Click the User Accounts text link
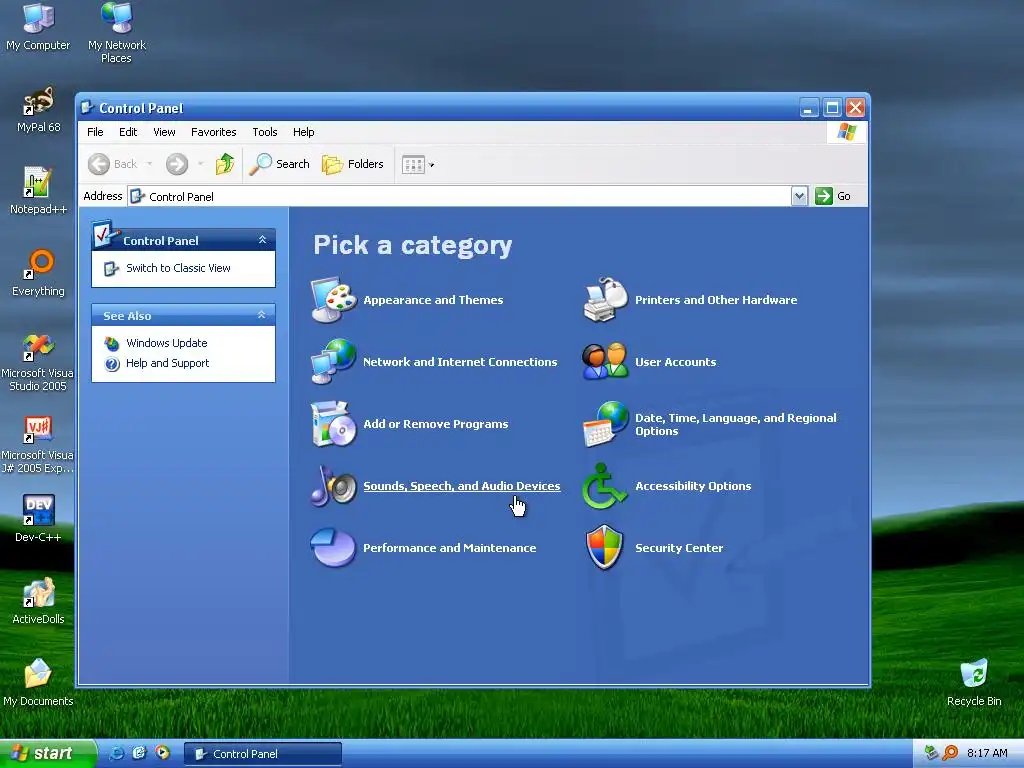This screenshot has height=768, width=1024. tap(675, 362)
